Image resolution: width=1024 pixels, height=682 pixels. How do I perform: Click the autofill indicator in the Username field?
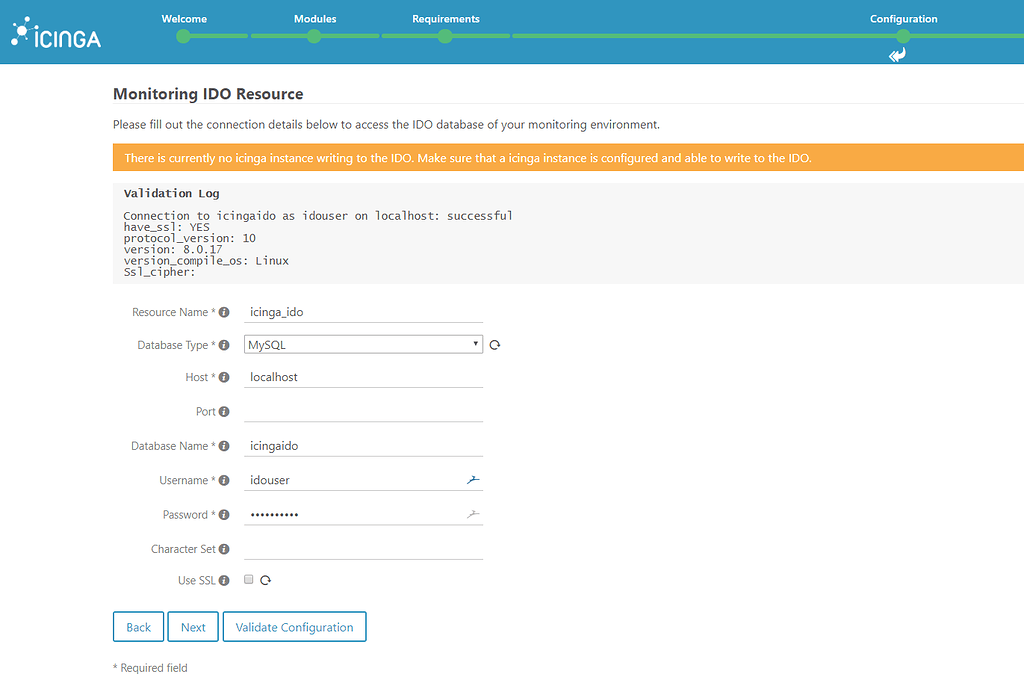click(x=471, y=479)
